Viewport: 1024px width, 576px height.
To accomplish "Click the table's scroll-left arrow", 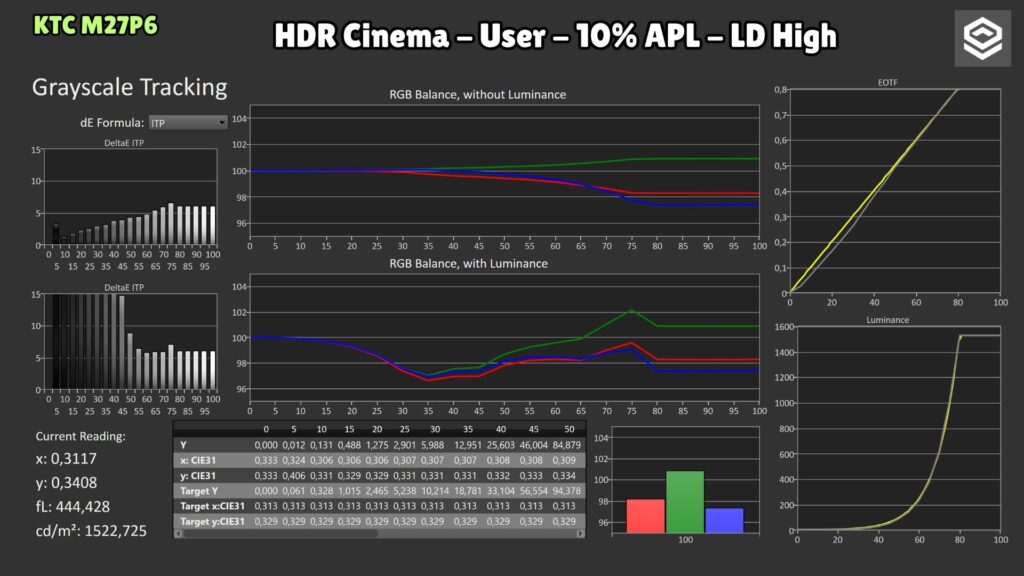I will pos(178,534).
